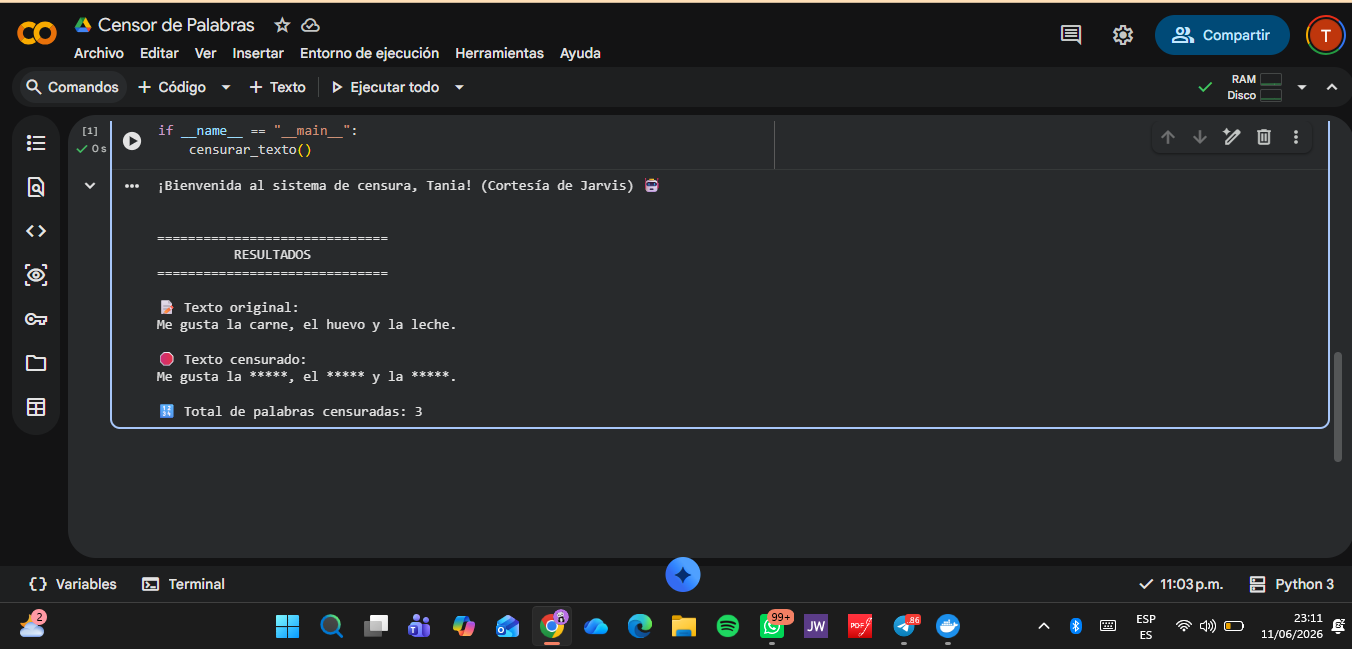Click the Compartir button

(1222, 35)
